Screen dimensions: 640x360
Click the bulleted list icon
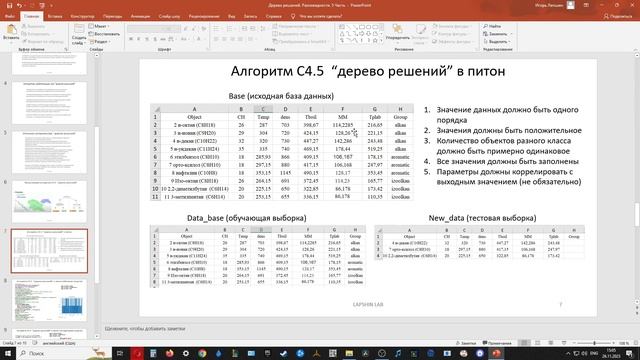217,29
